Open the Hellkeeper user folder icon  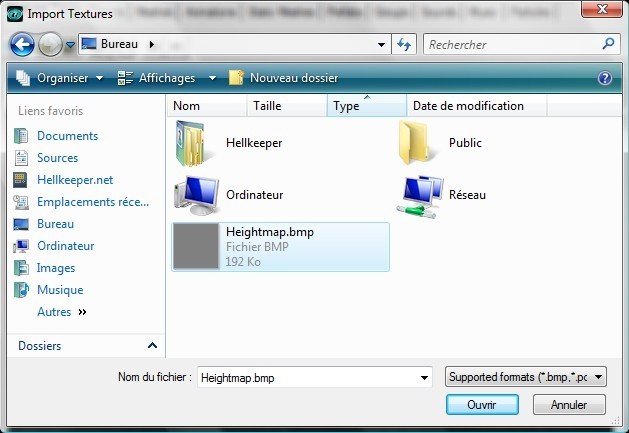coord(192,143)
